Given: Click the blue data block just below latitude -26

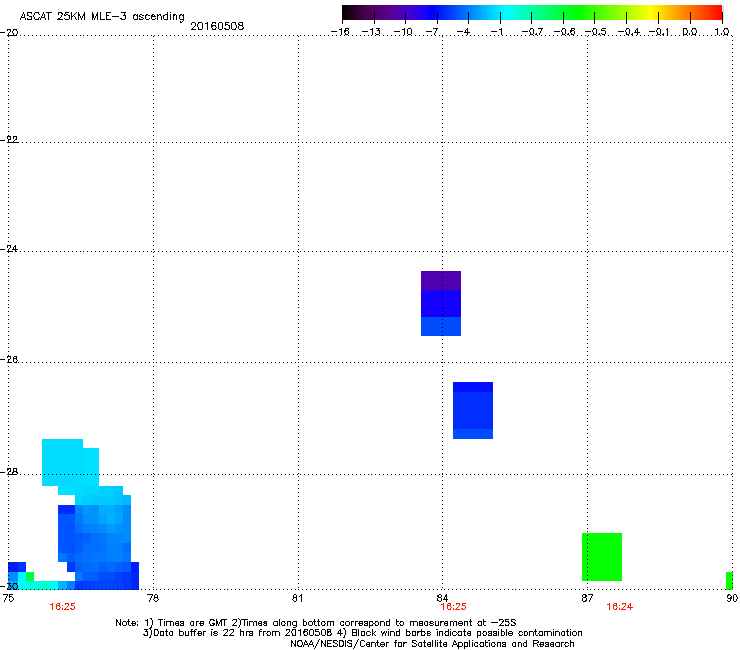Looking at the screenshot, I should [x=473, y=410].
